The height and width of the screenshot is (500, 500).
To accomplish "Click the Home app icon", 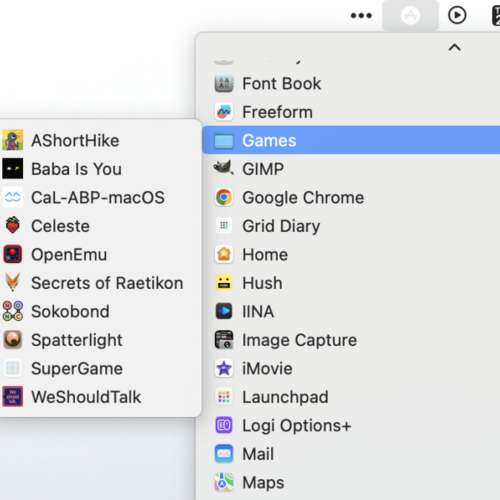I will (224, 254).
